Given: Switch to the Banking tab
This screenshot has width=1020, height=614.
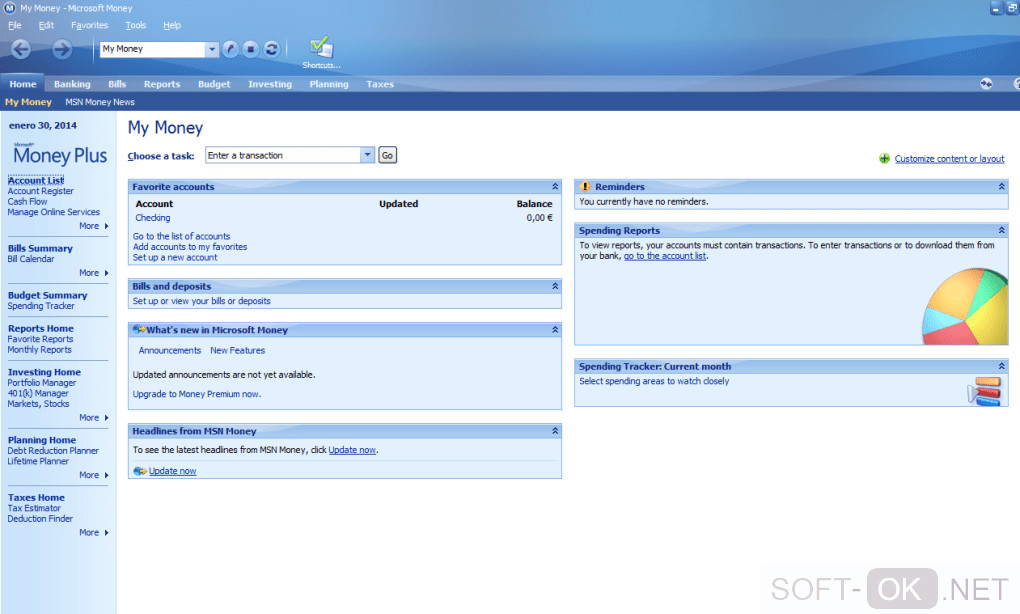Looking at the screenshot, I should 72,84.
